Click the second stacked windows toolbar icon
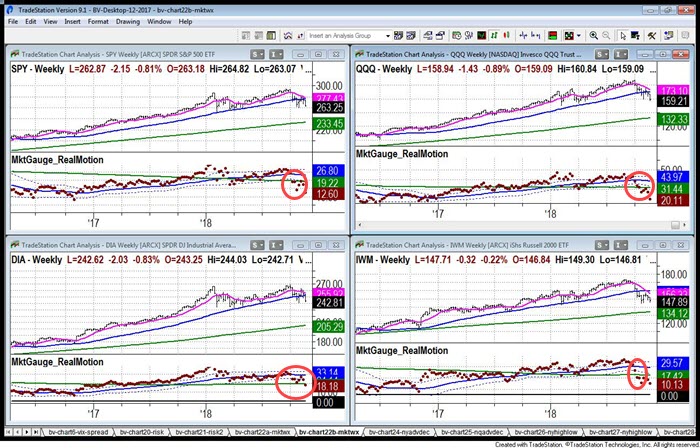Screen dimensions: 700x448 pyautogui.click(x=441, y=36)
